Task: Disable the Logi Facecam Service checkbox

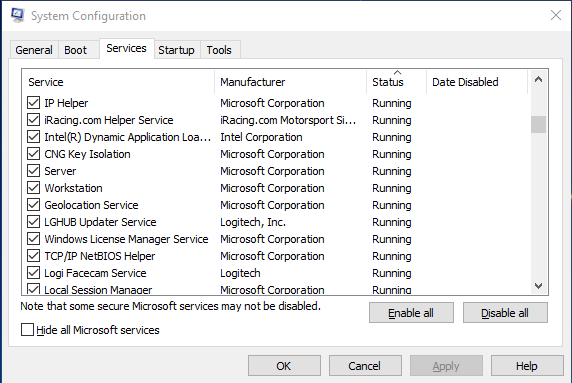Action: pyautogui.click(x=34, y=273)
